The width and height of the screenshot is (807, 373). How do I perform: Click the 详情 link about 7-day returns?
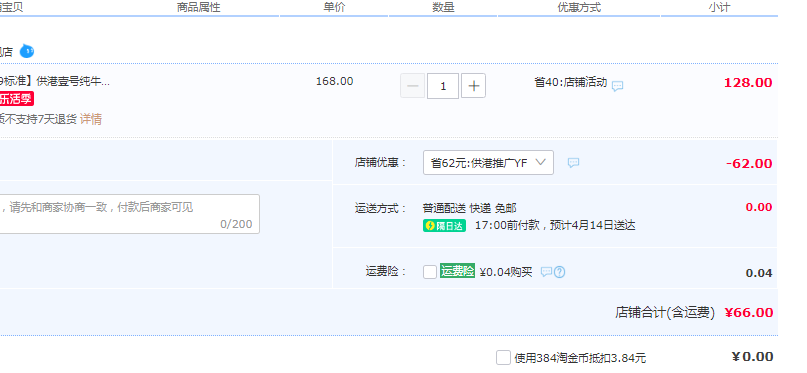(x=91, y=119)
